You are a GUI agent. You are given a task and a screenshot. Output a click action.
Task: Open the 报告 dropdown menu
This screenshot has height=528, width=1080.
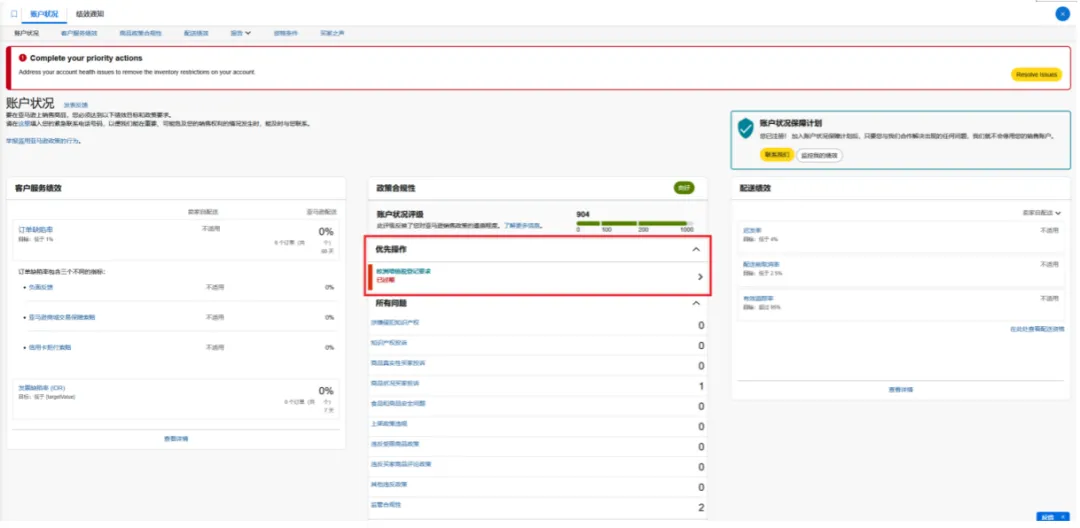tap(241, 33)
